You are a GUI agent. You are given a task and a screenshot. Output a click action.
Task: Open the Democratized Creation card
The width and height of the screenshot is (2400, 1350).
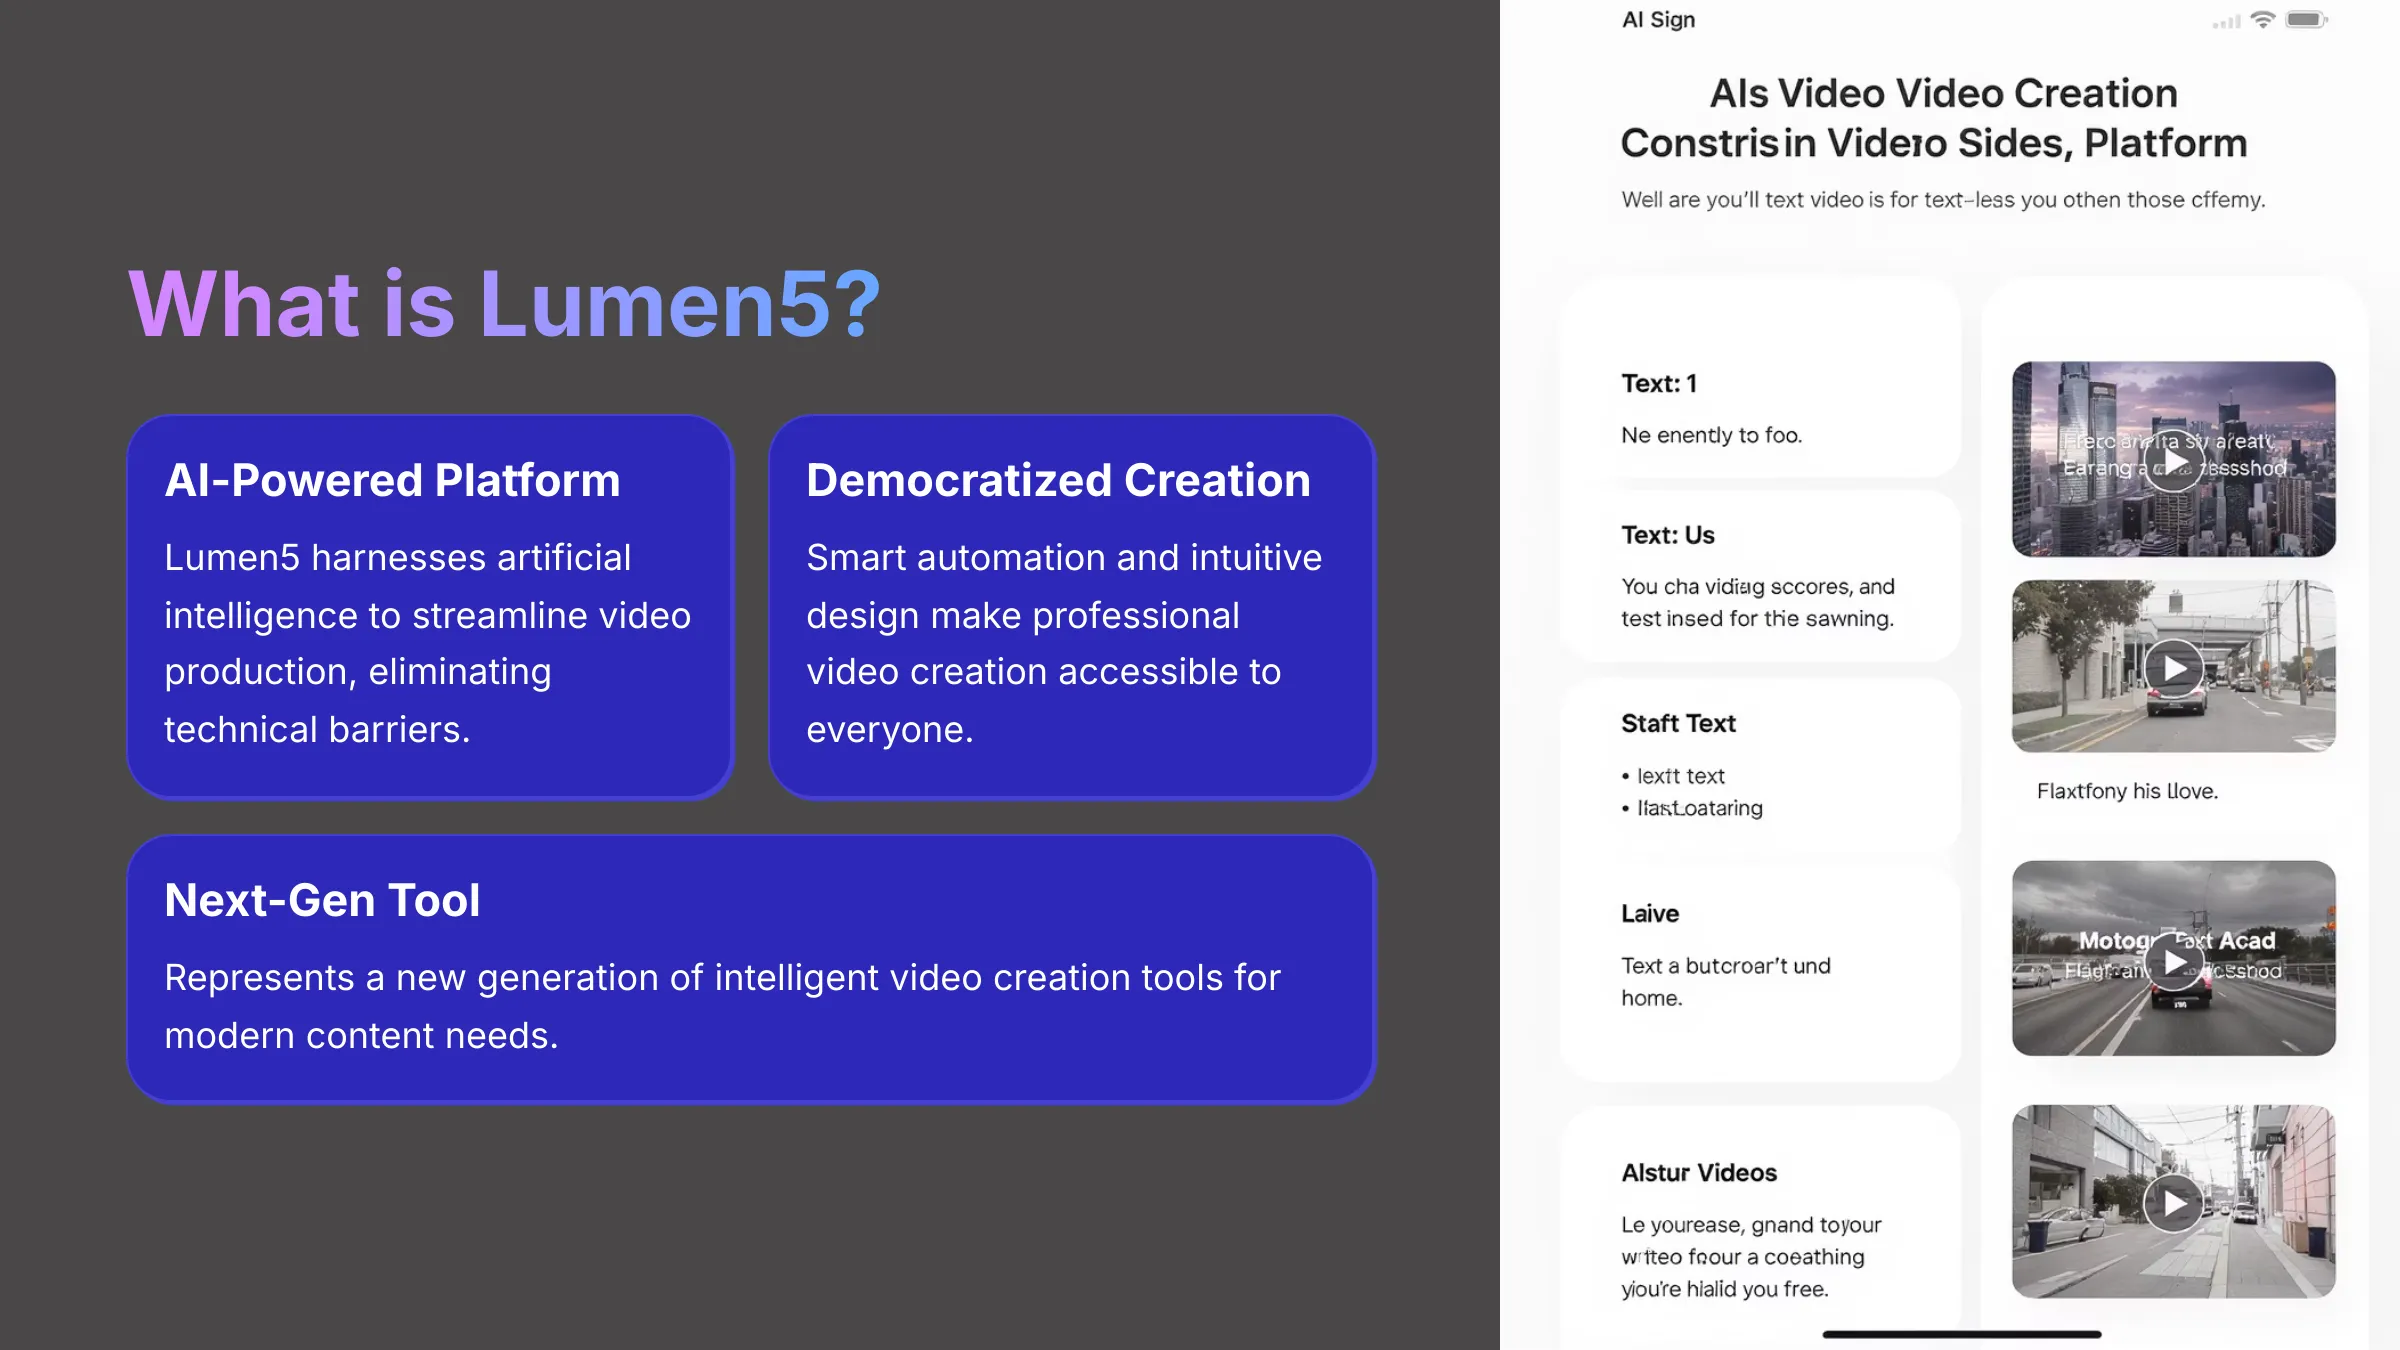pyautogui.click(x=1072, y=607)
